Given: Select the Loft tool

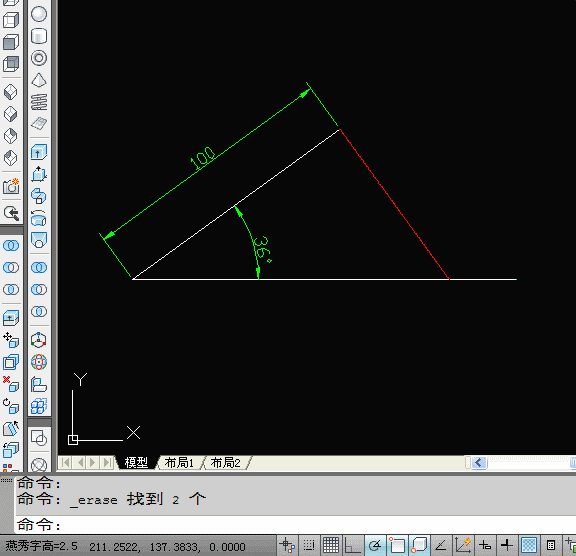Looking at the screenshot, I should pos(39,240).
